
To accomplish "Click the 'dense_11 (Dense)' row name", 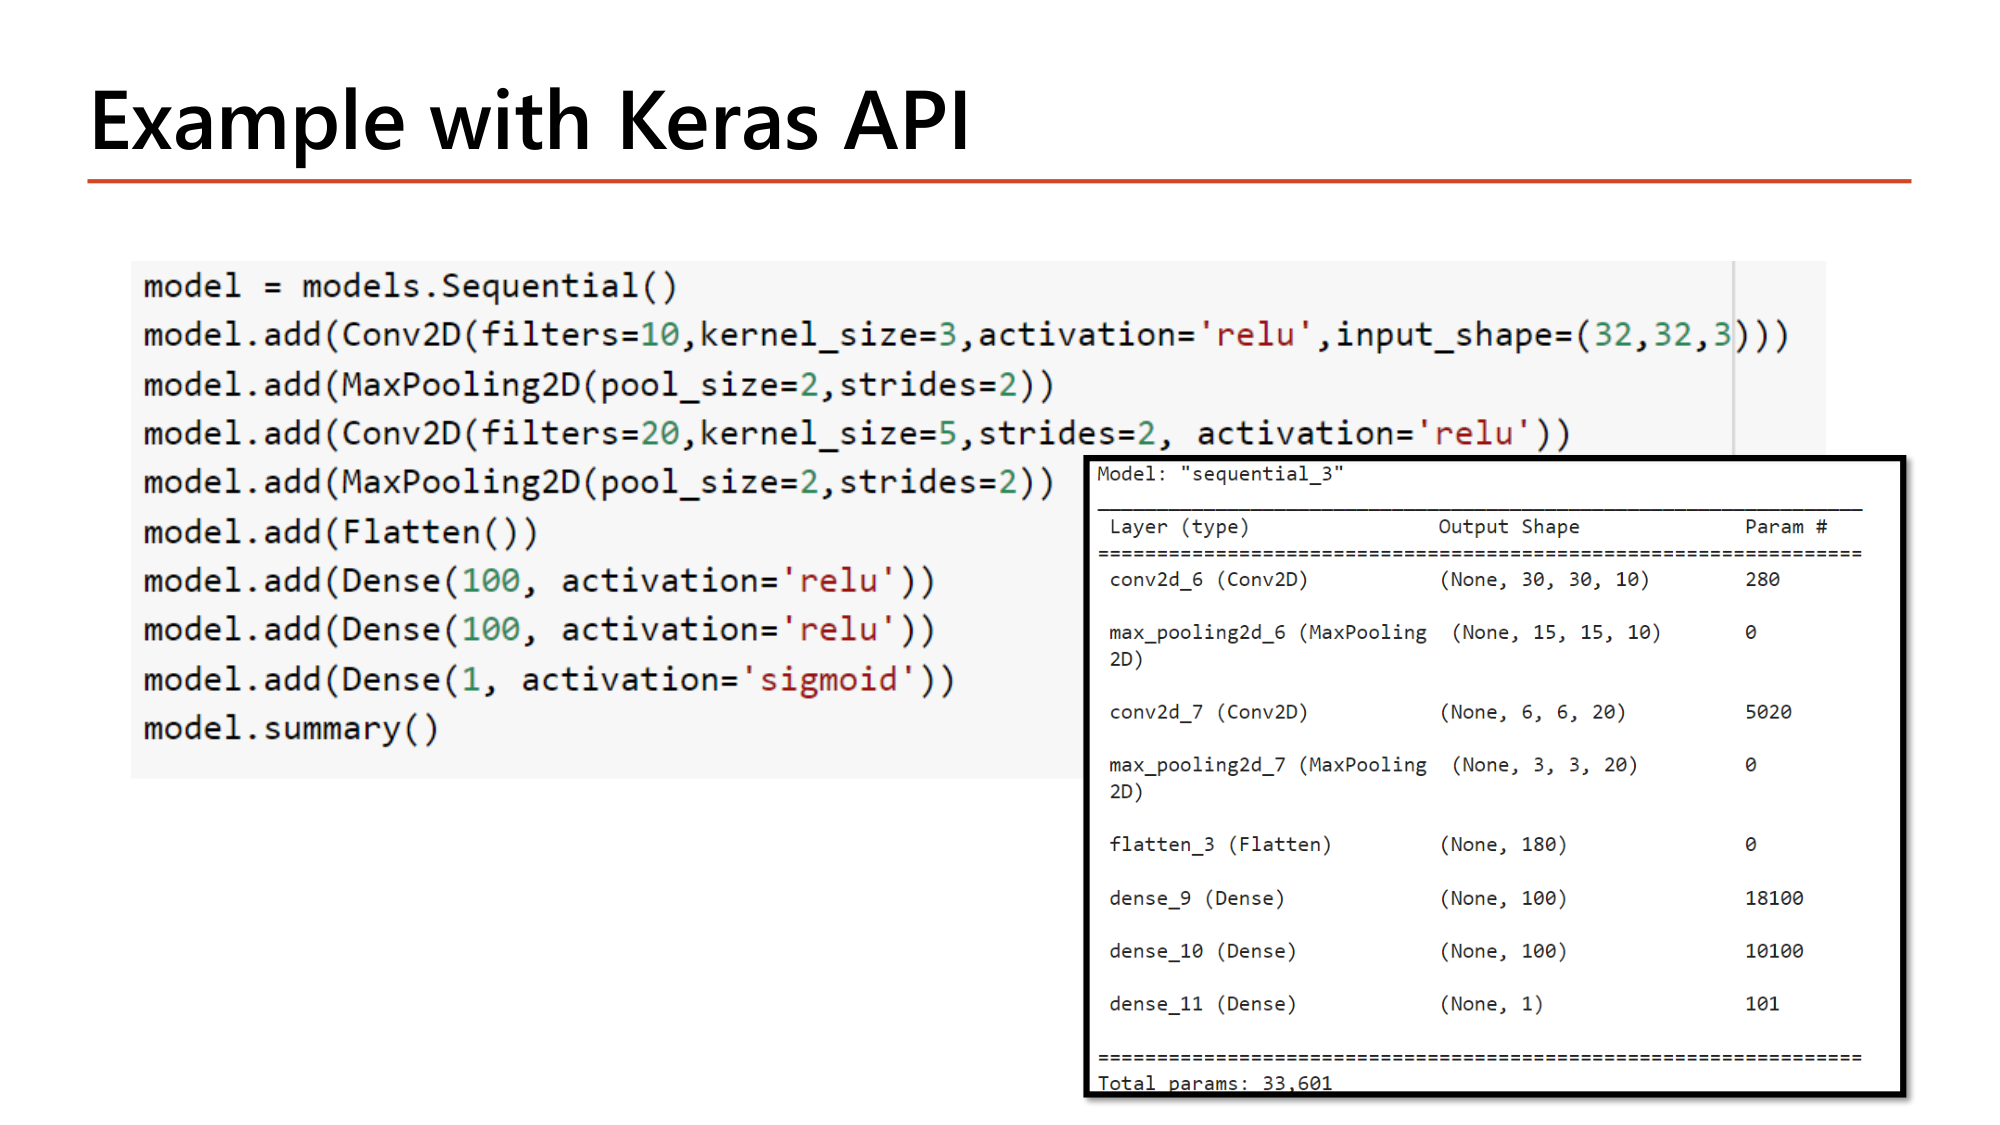I will (x=1202, y=1004).
